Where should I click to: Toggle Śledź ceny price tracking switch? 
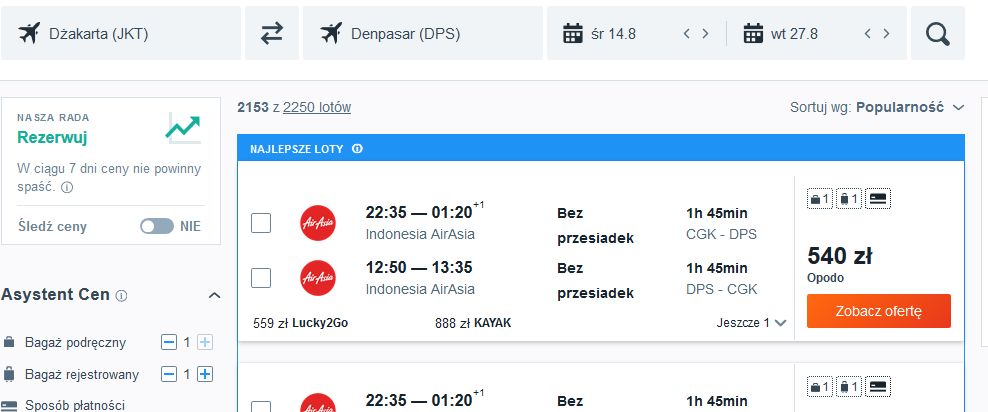157,226
